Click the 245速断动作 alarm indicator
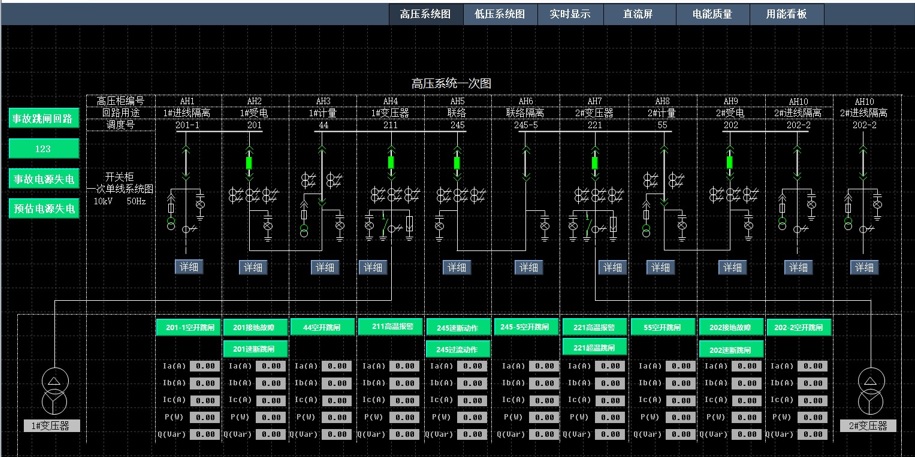The width and height of the screenshot is (915, 457). click(458, 327)
